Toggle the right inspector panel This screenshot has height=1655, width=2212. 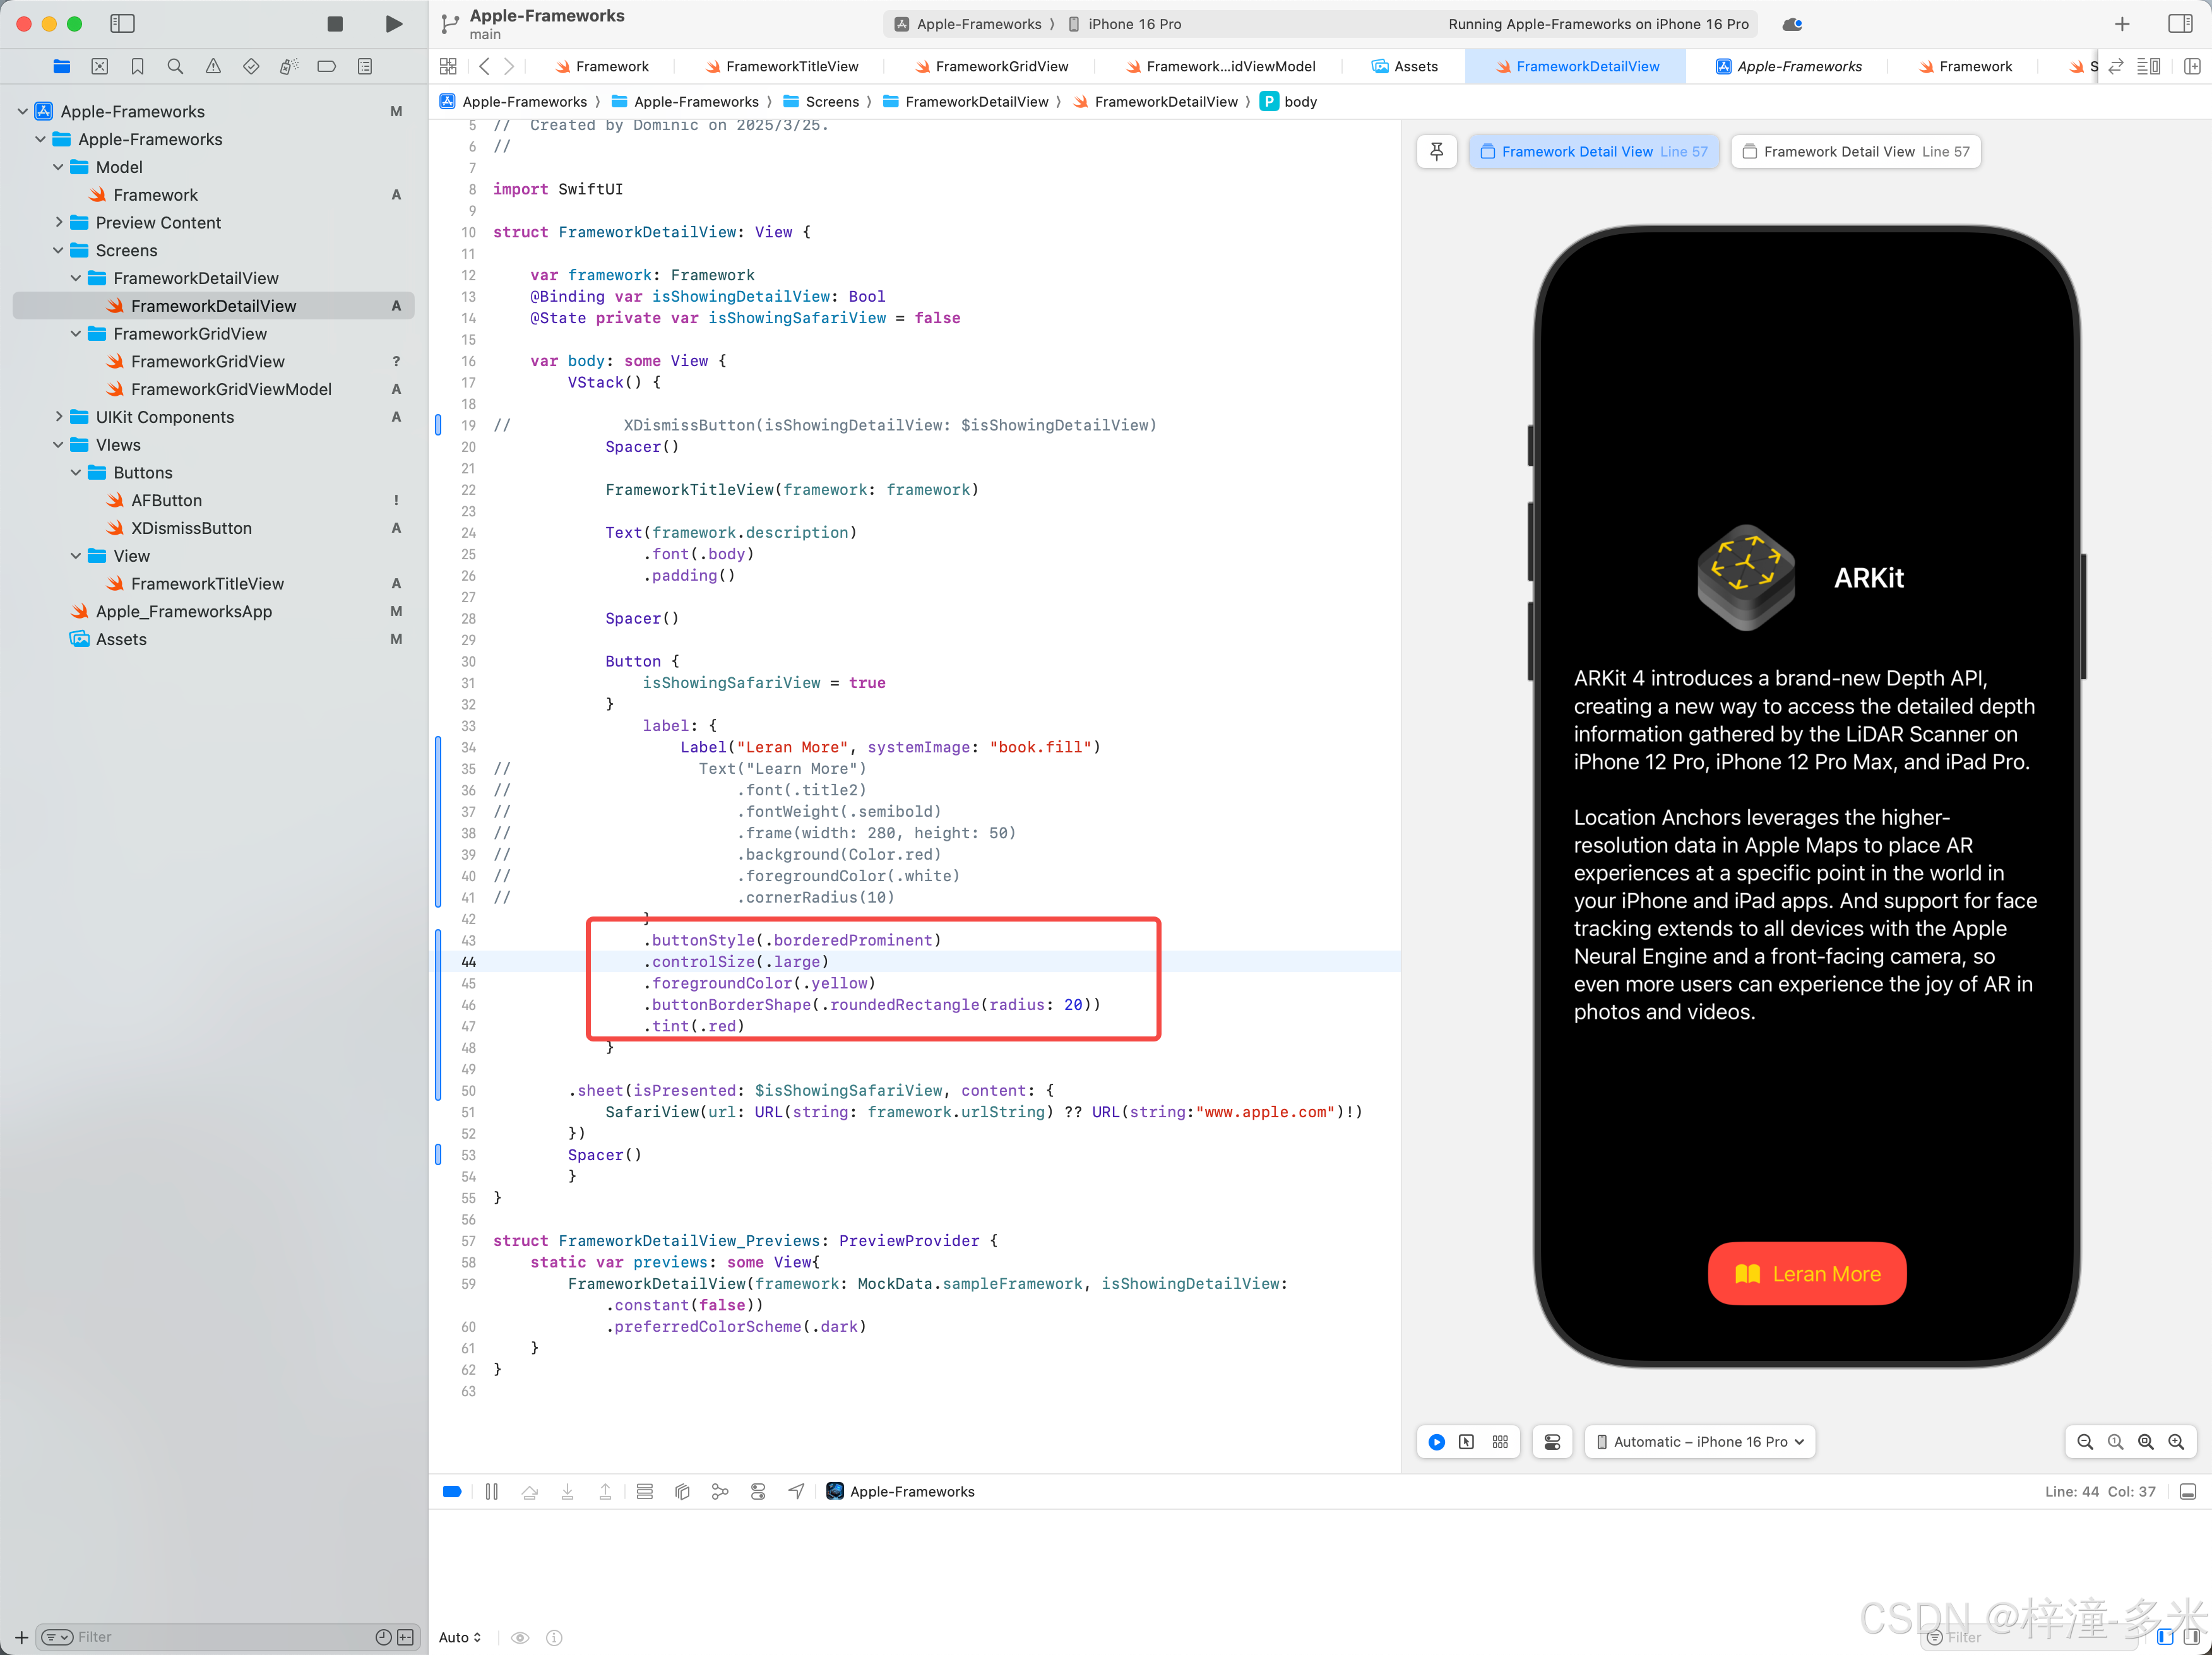tap(2180, 24)
